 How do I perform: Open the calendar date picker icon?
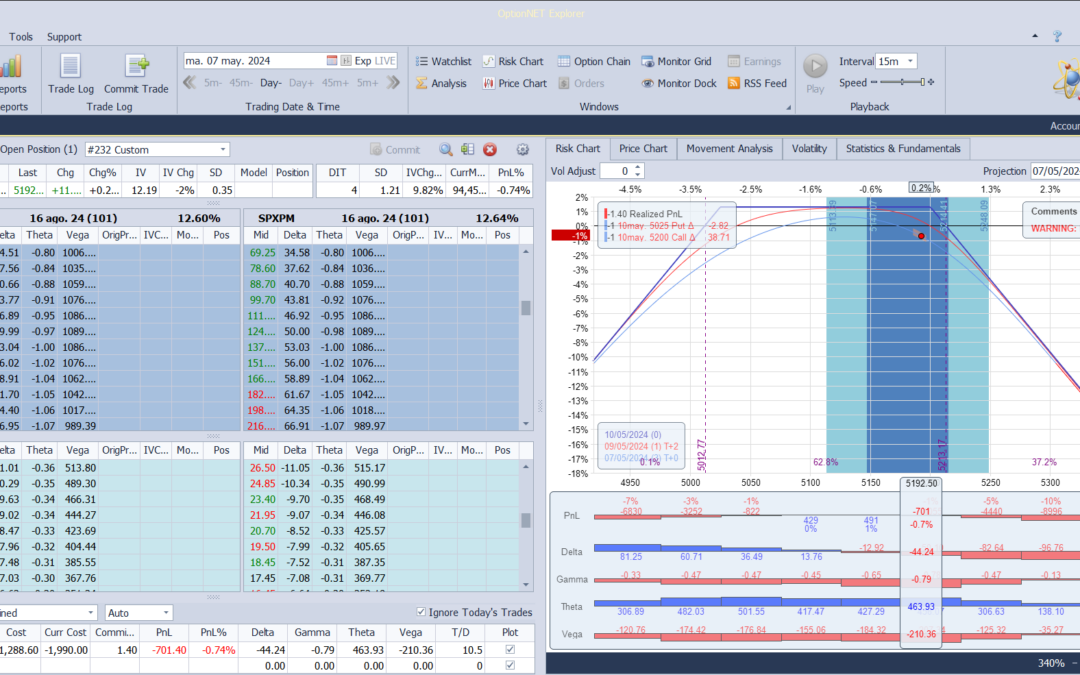pos(332,61)
